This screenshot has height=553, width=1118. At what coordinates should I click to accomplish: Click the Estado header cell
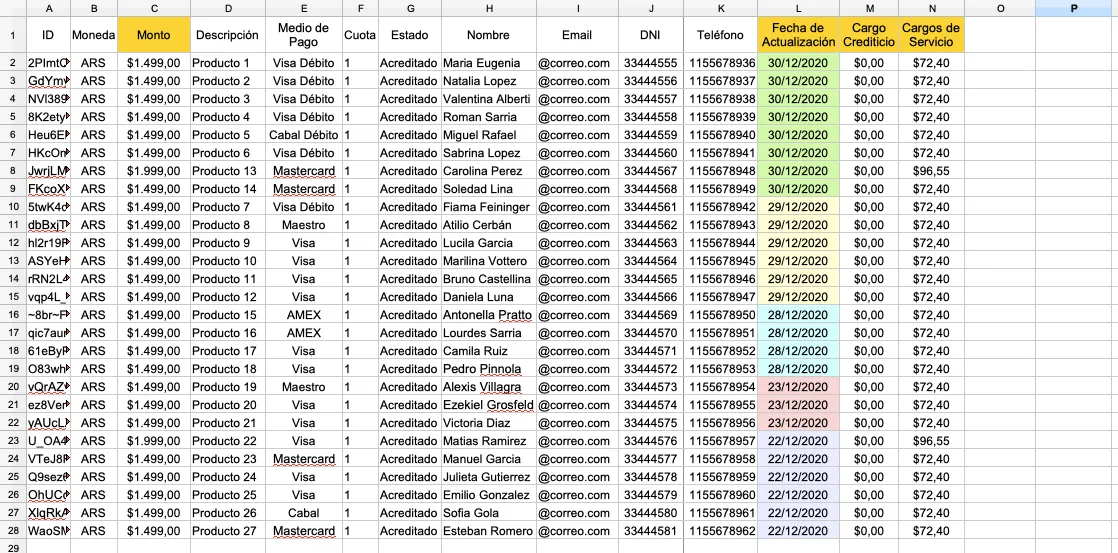410,35
